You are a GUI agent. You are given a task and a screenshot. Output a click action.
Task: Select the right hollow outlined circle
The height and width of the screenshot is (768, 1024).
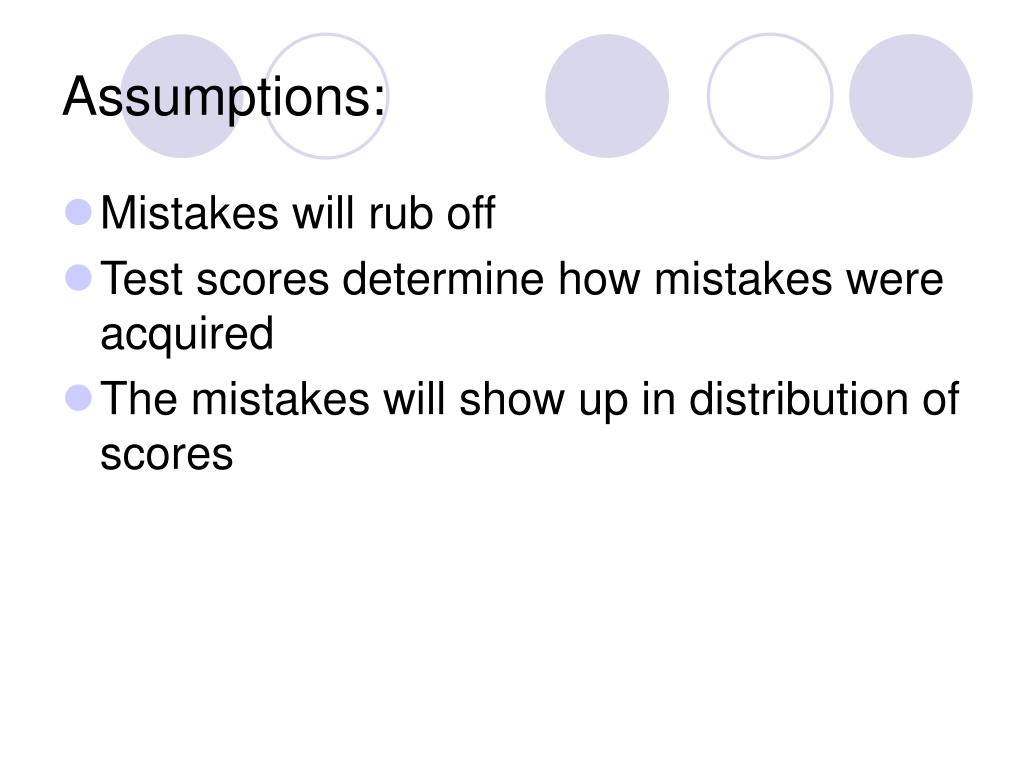pos(769,96)
